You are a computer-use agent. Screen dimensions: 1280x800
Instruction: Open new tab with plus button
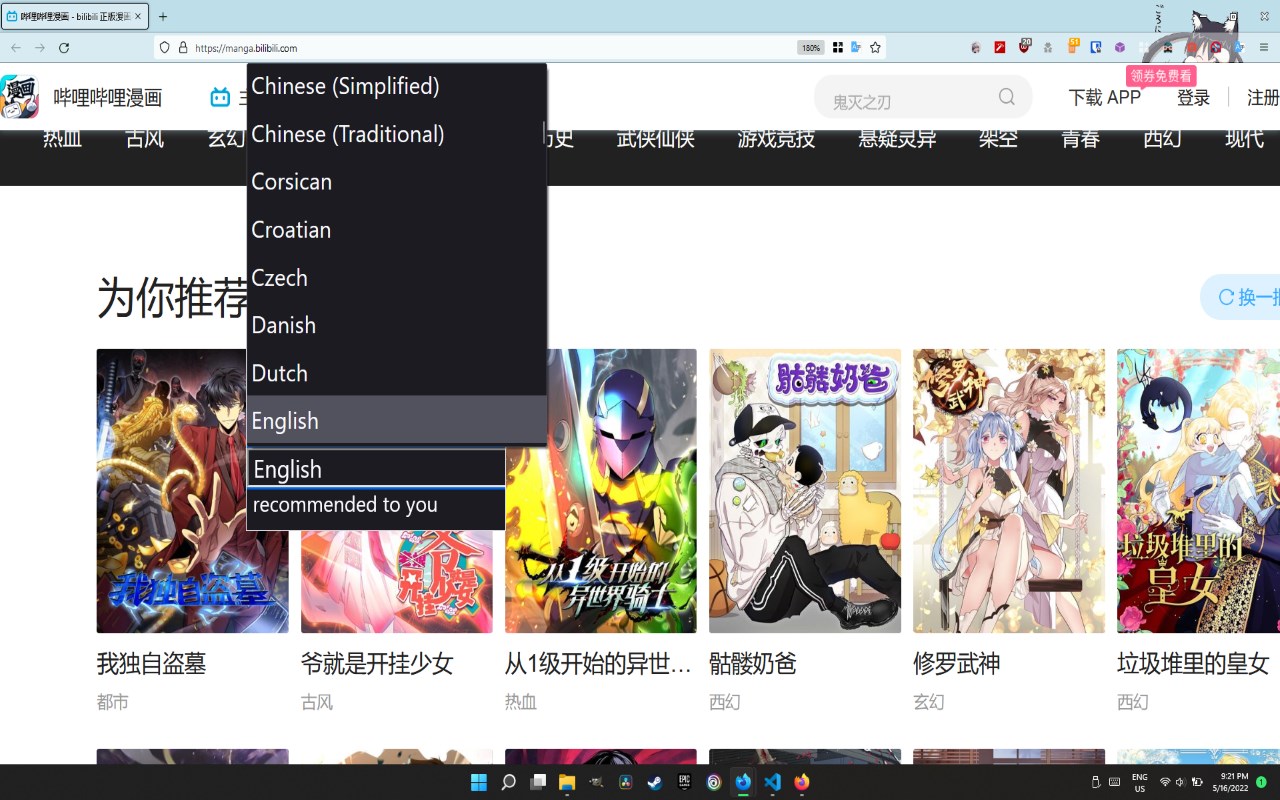click(x=163, y=16)
